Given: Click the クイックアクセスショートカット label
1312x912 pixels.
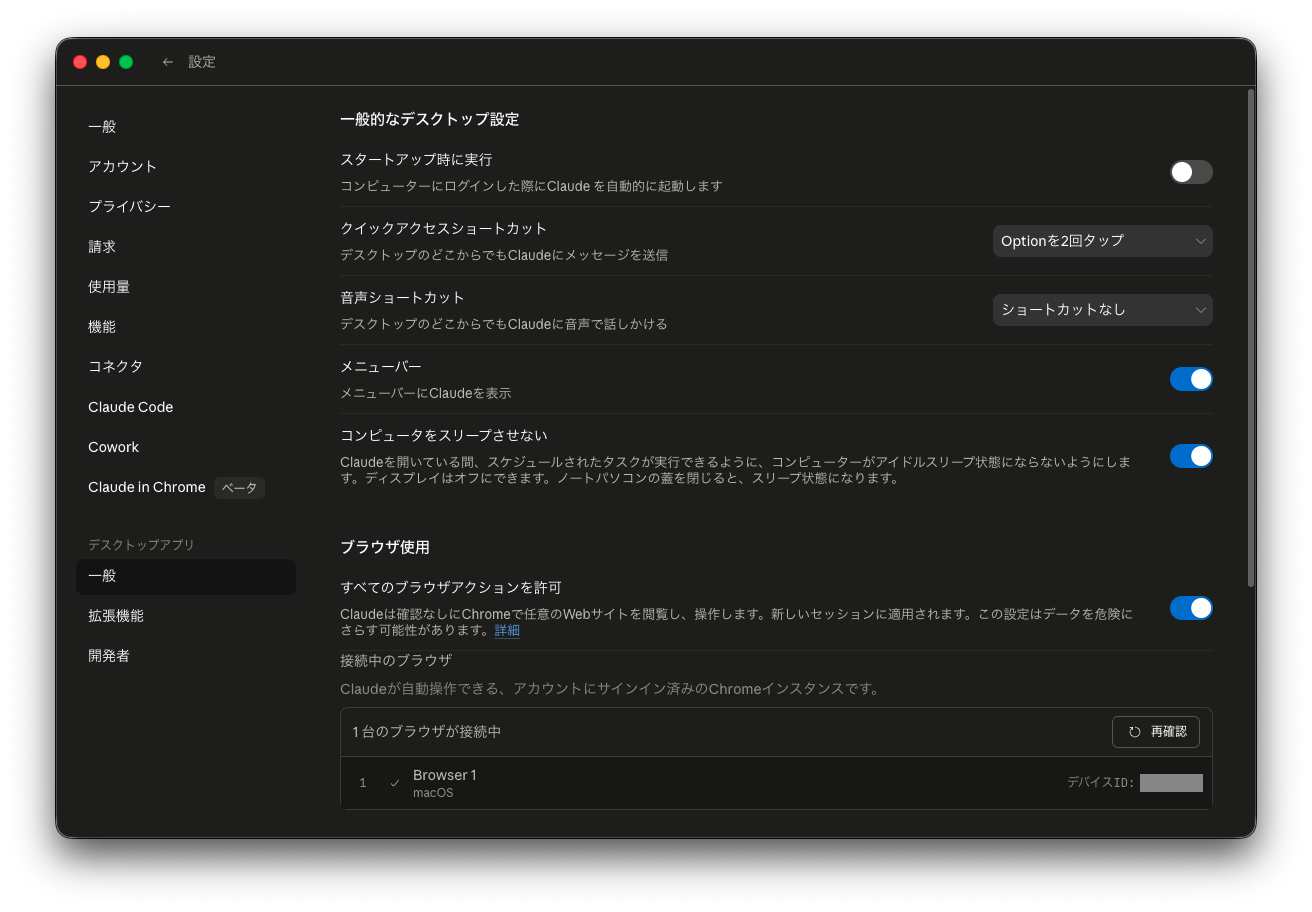Looking at the screenshot, I should 444,228.
